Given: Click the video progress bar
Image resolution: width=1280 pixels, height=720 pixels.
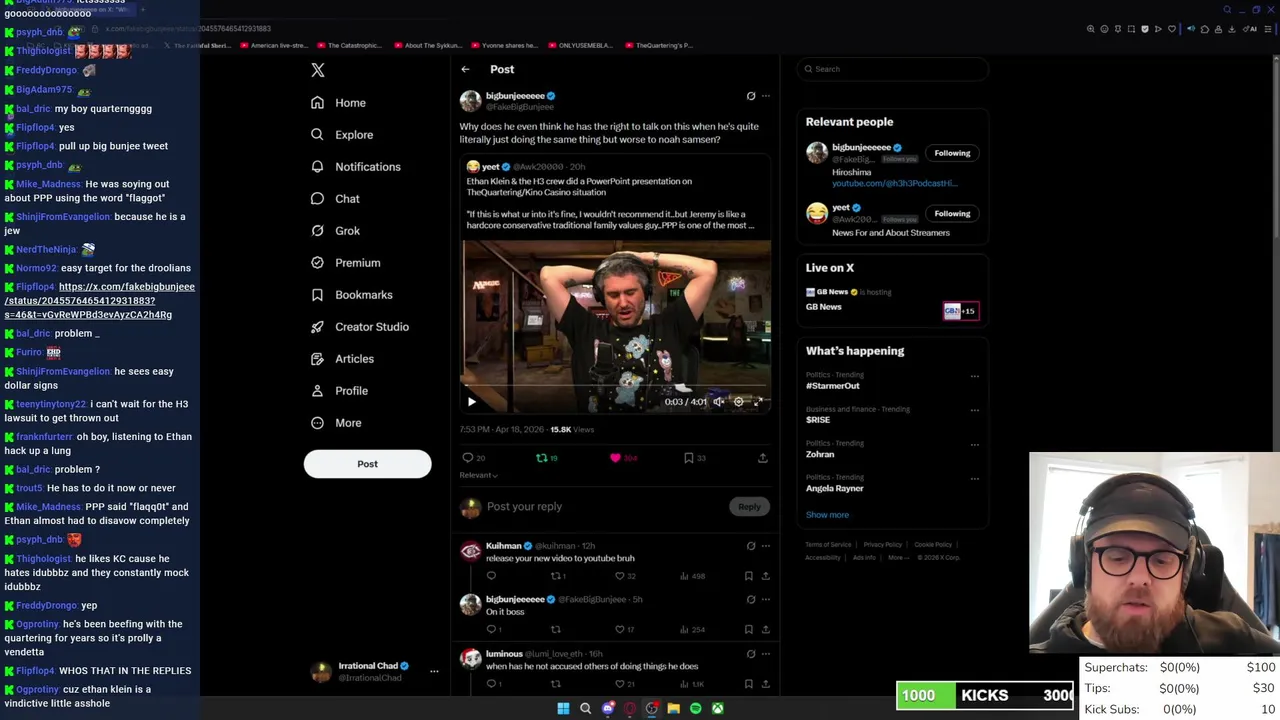Looking at the screenshot, I should [615, 385].
